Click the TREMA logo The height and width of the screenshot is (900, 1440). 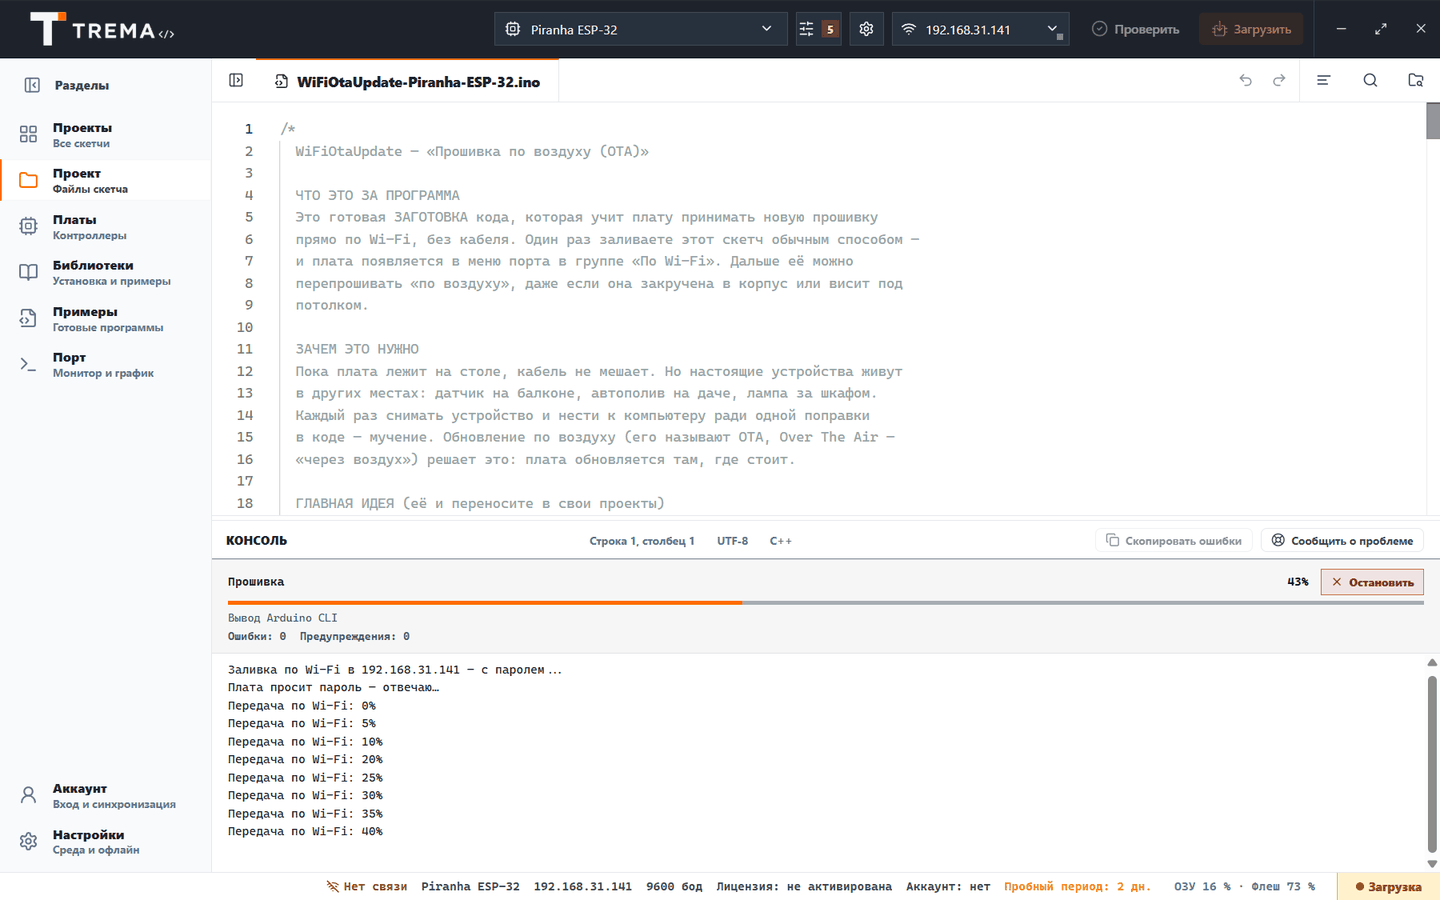(102, 29)
